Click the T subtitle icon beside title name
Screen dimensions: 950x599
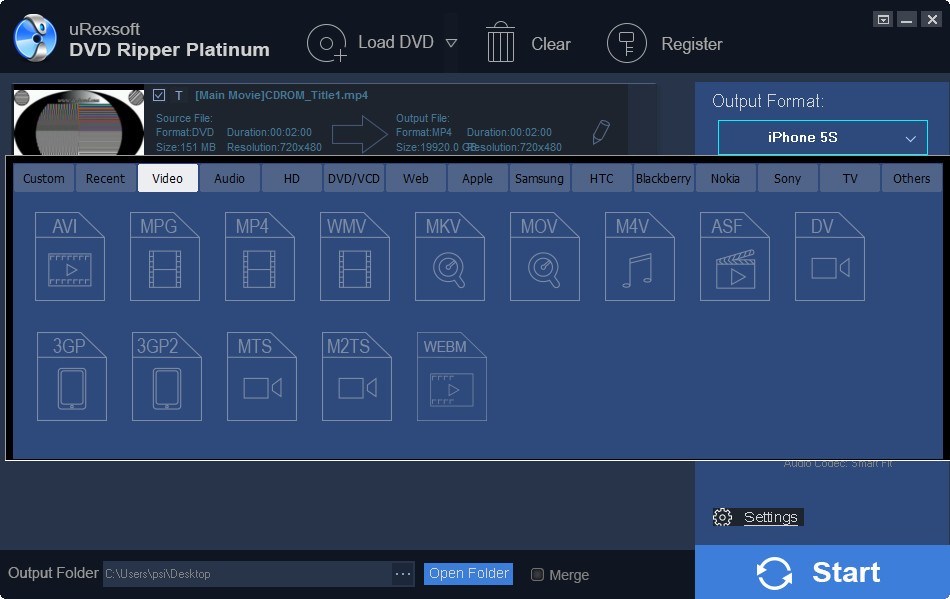click(179, 95)
